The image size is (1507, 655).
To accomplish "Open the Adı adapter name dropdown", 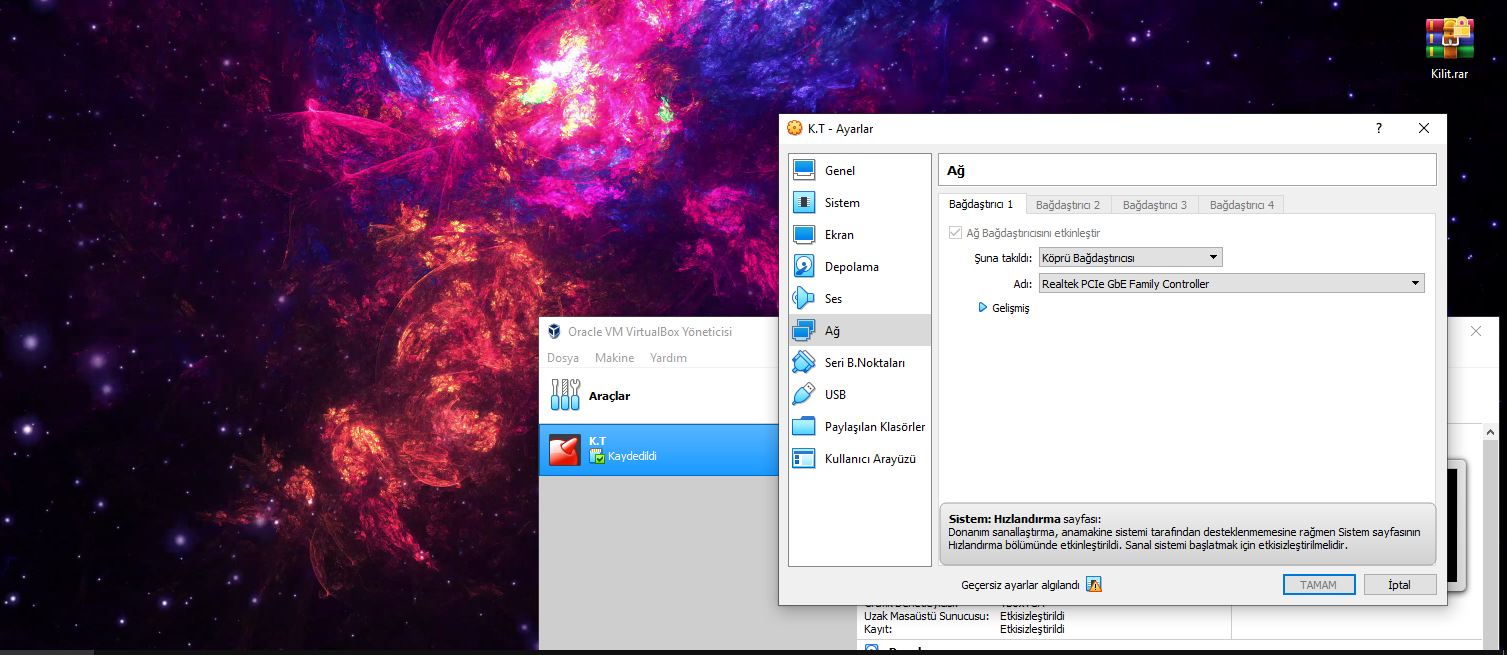I will click(1232, 284).
